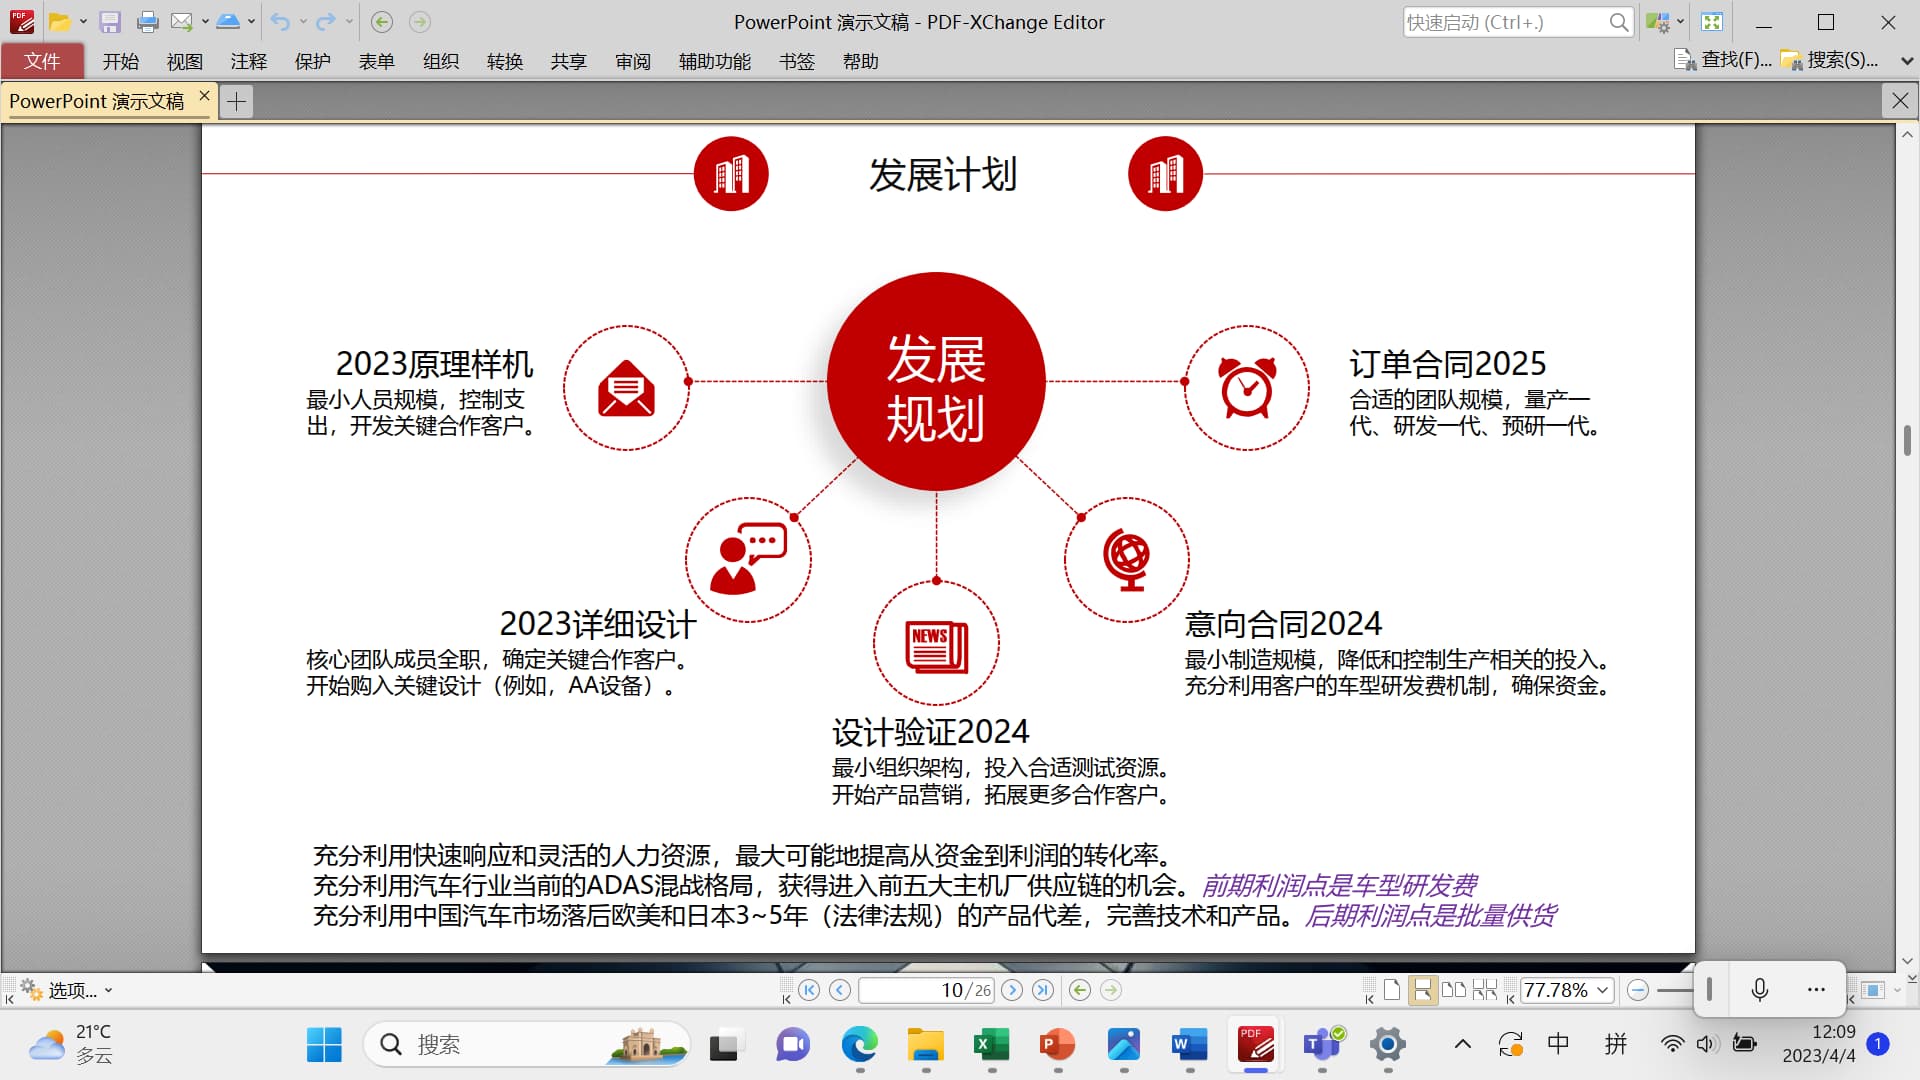Expand the zoom level 77.78% dropdown
Viewport: 1920px width, 1080px height.
point(1602,990)
